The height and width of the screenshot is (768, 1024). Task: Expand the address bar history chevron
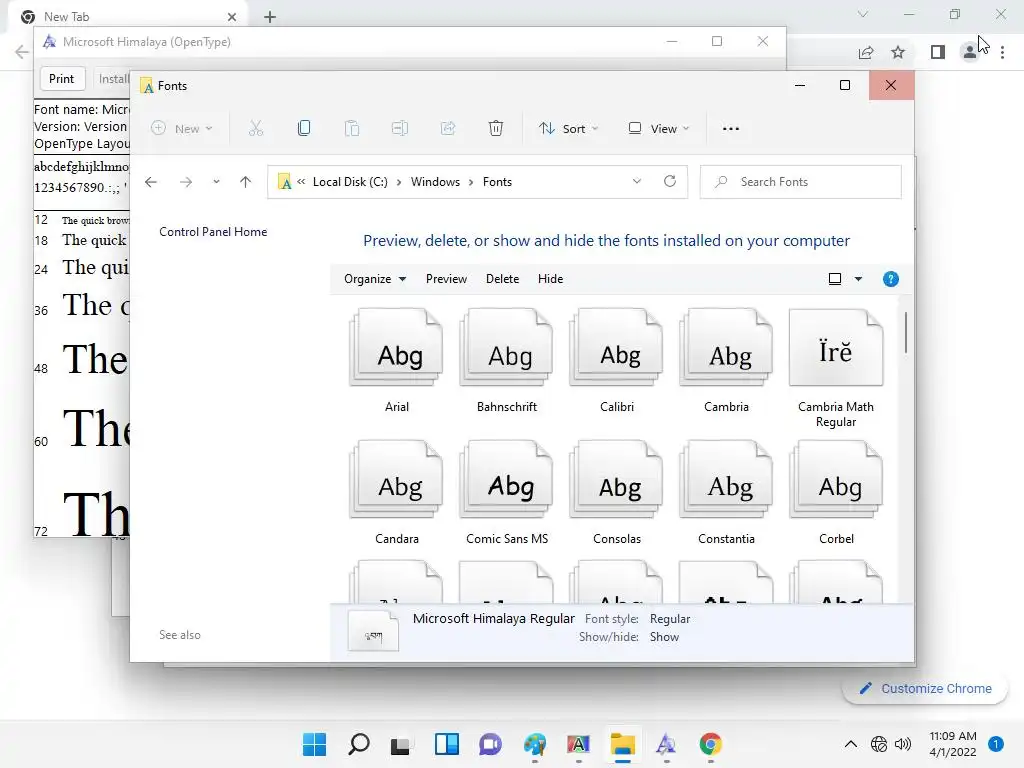[637, 182]
